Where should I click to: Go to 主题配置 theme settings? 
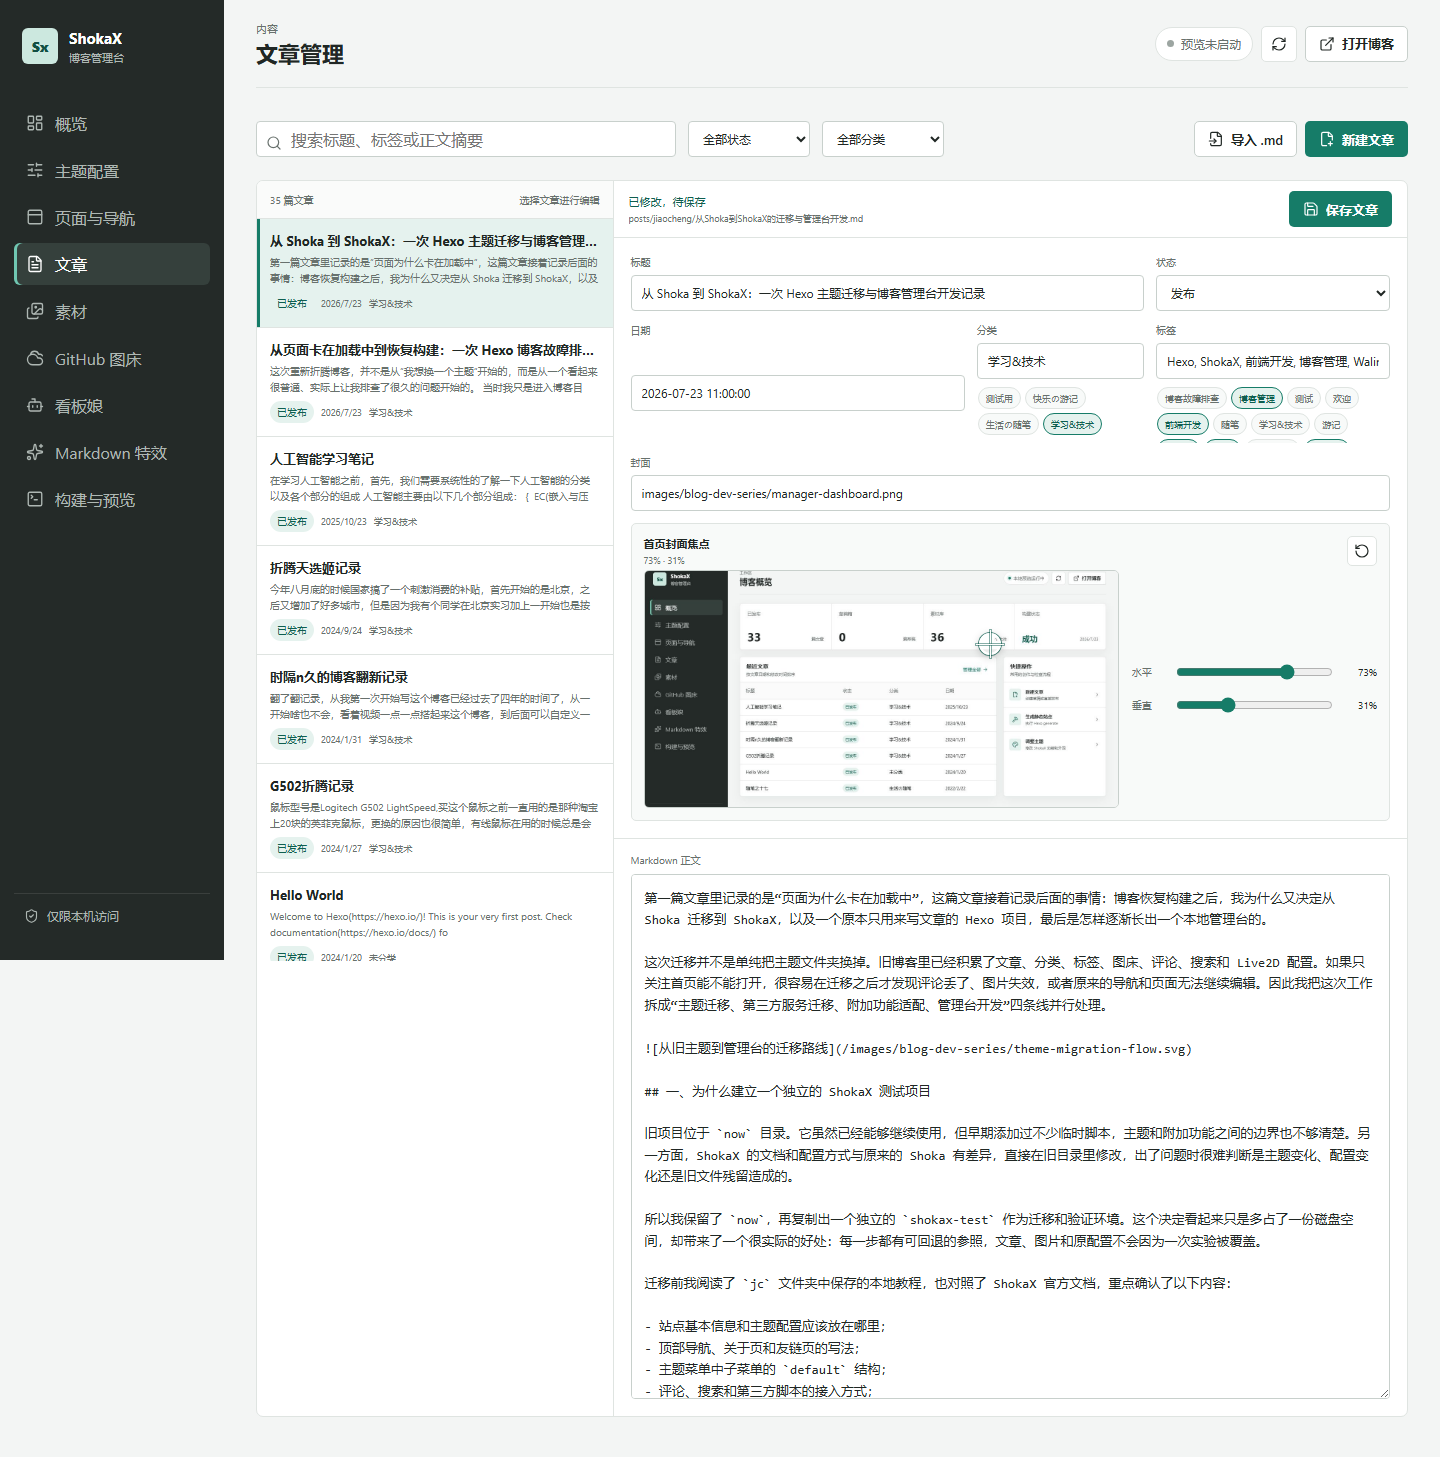click(x=112, y=171)
